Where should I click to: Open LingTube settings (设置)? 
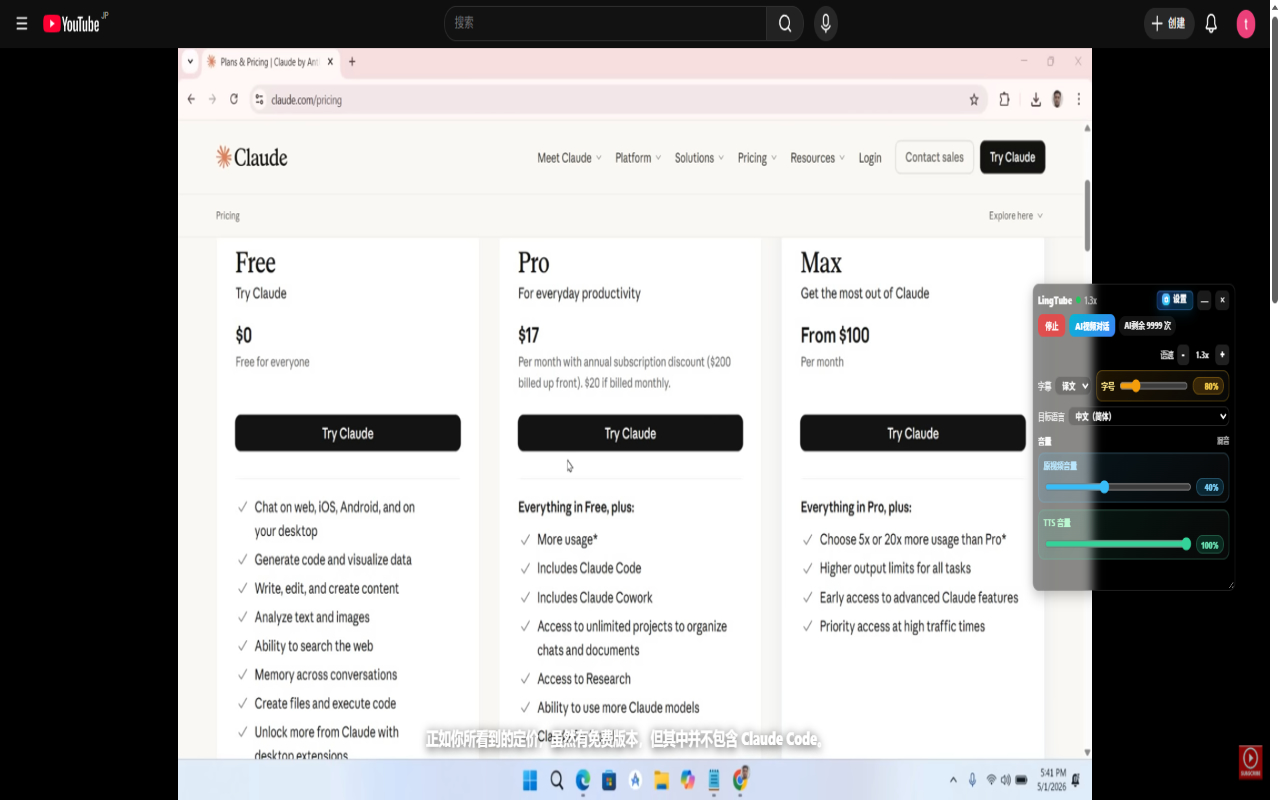[1175, 300]
